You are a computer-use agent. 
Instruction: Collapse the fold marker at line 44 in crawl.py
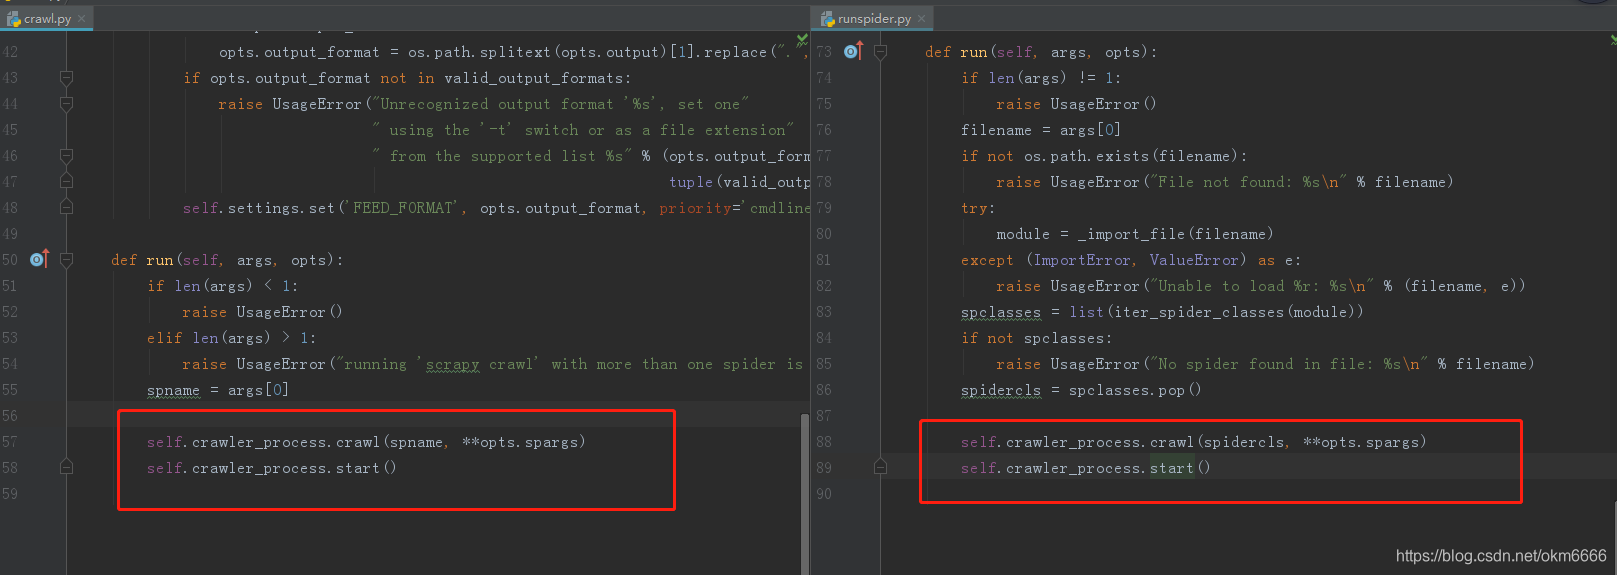click(x=66, y=103)
